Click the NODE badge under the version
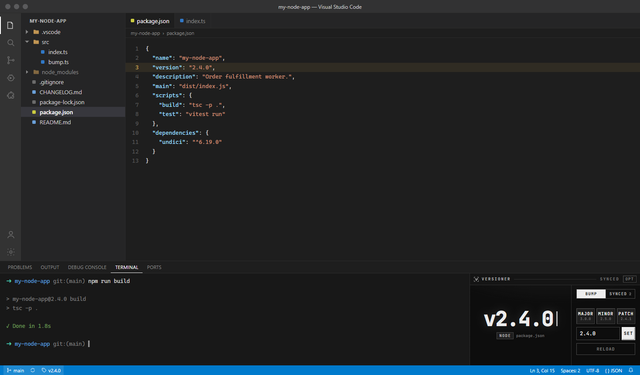The image size is (640, 375). [x=504, y=335]
